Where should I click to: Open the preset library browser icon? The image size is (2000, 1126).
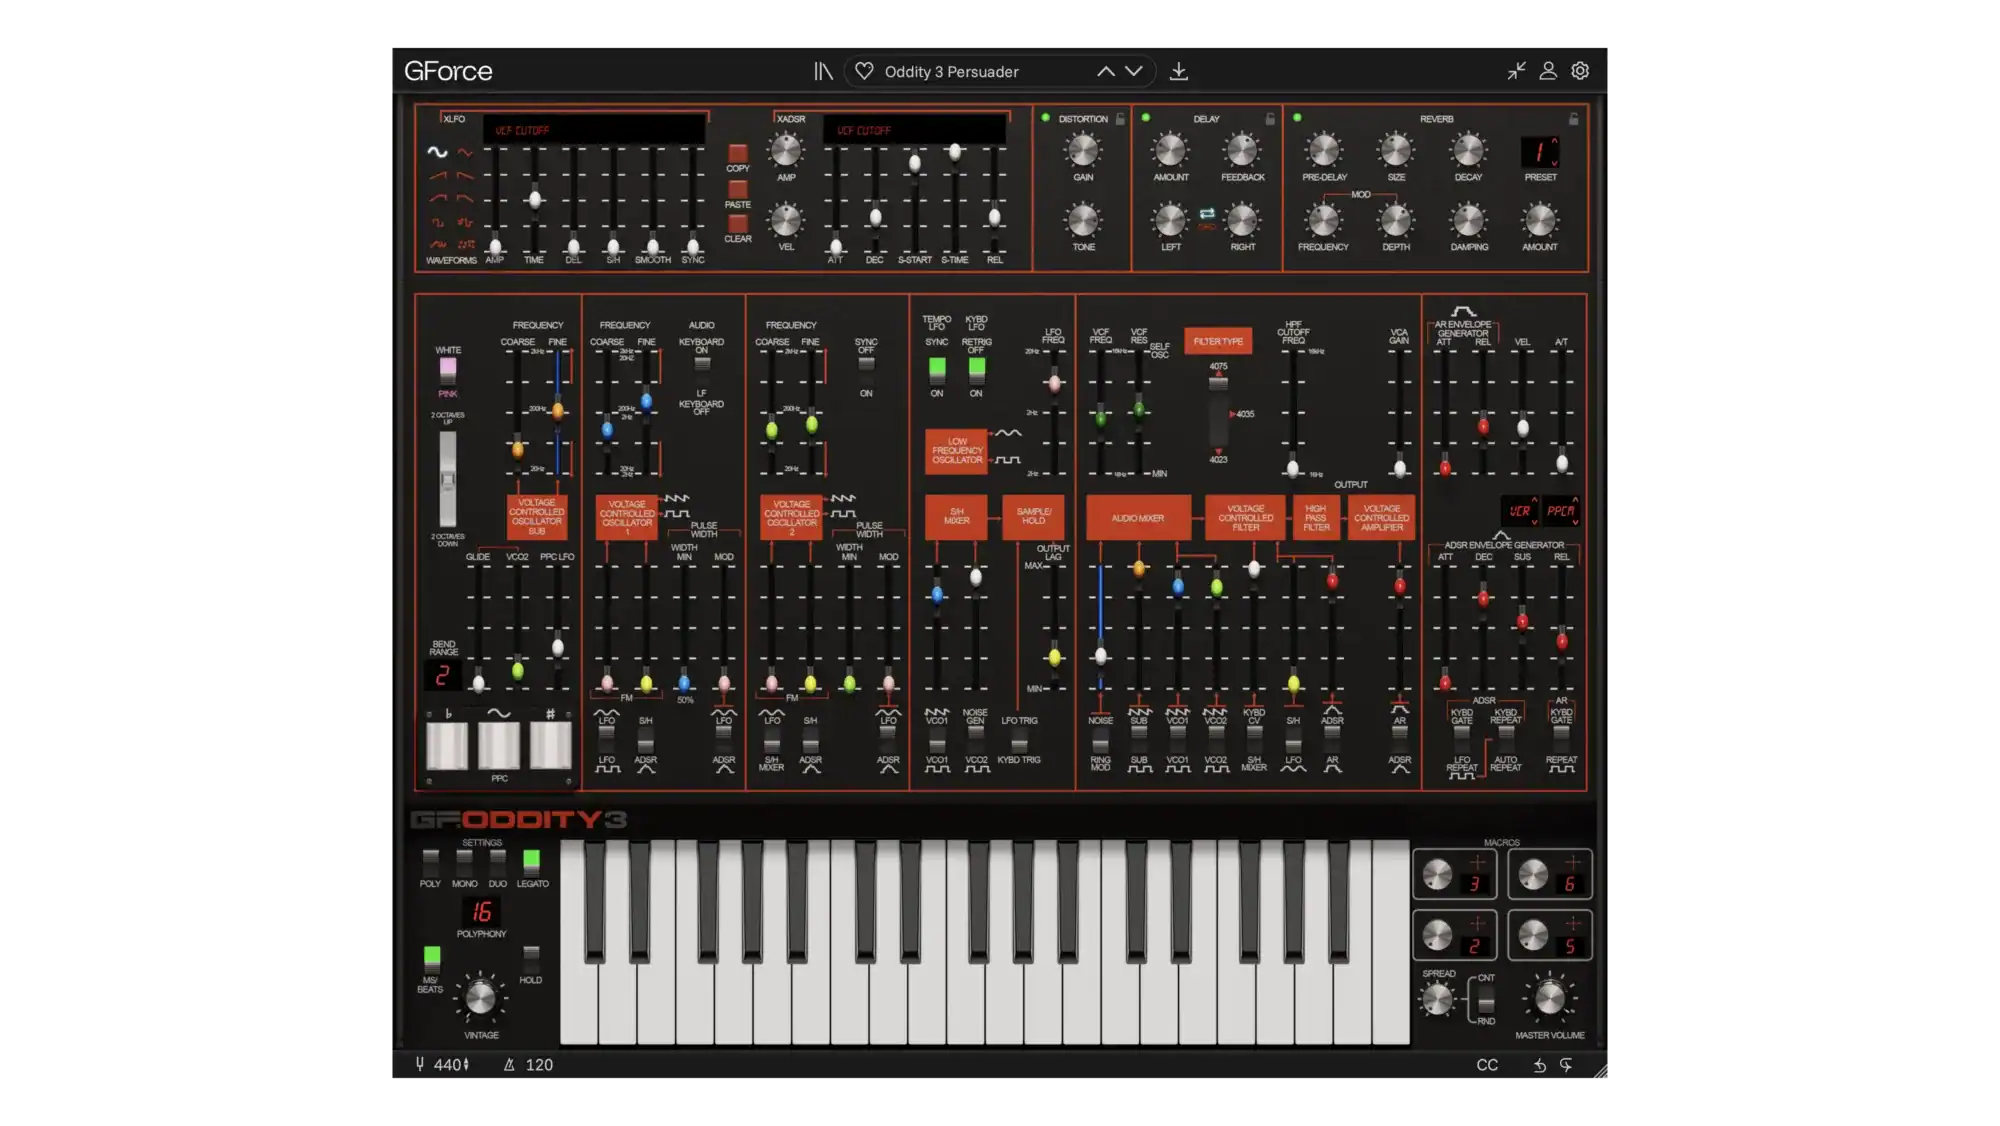point(823,71)
